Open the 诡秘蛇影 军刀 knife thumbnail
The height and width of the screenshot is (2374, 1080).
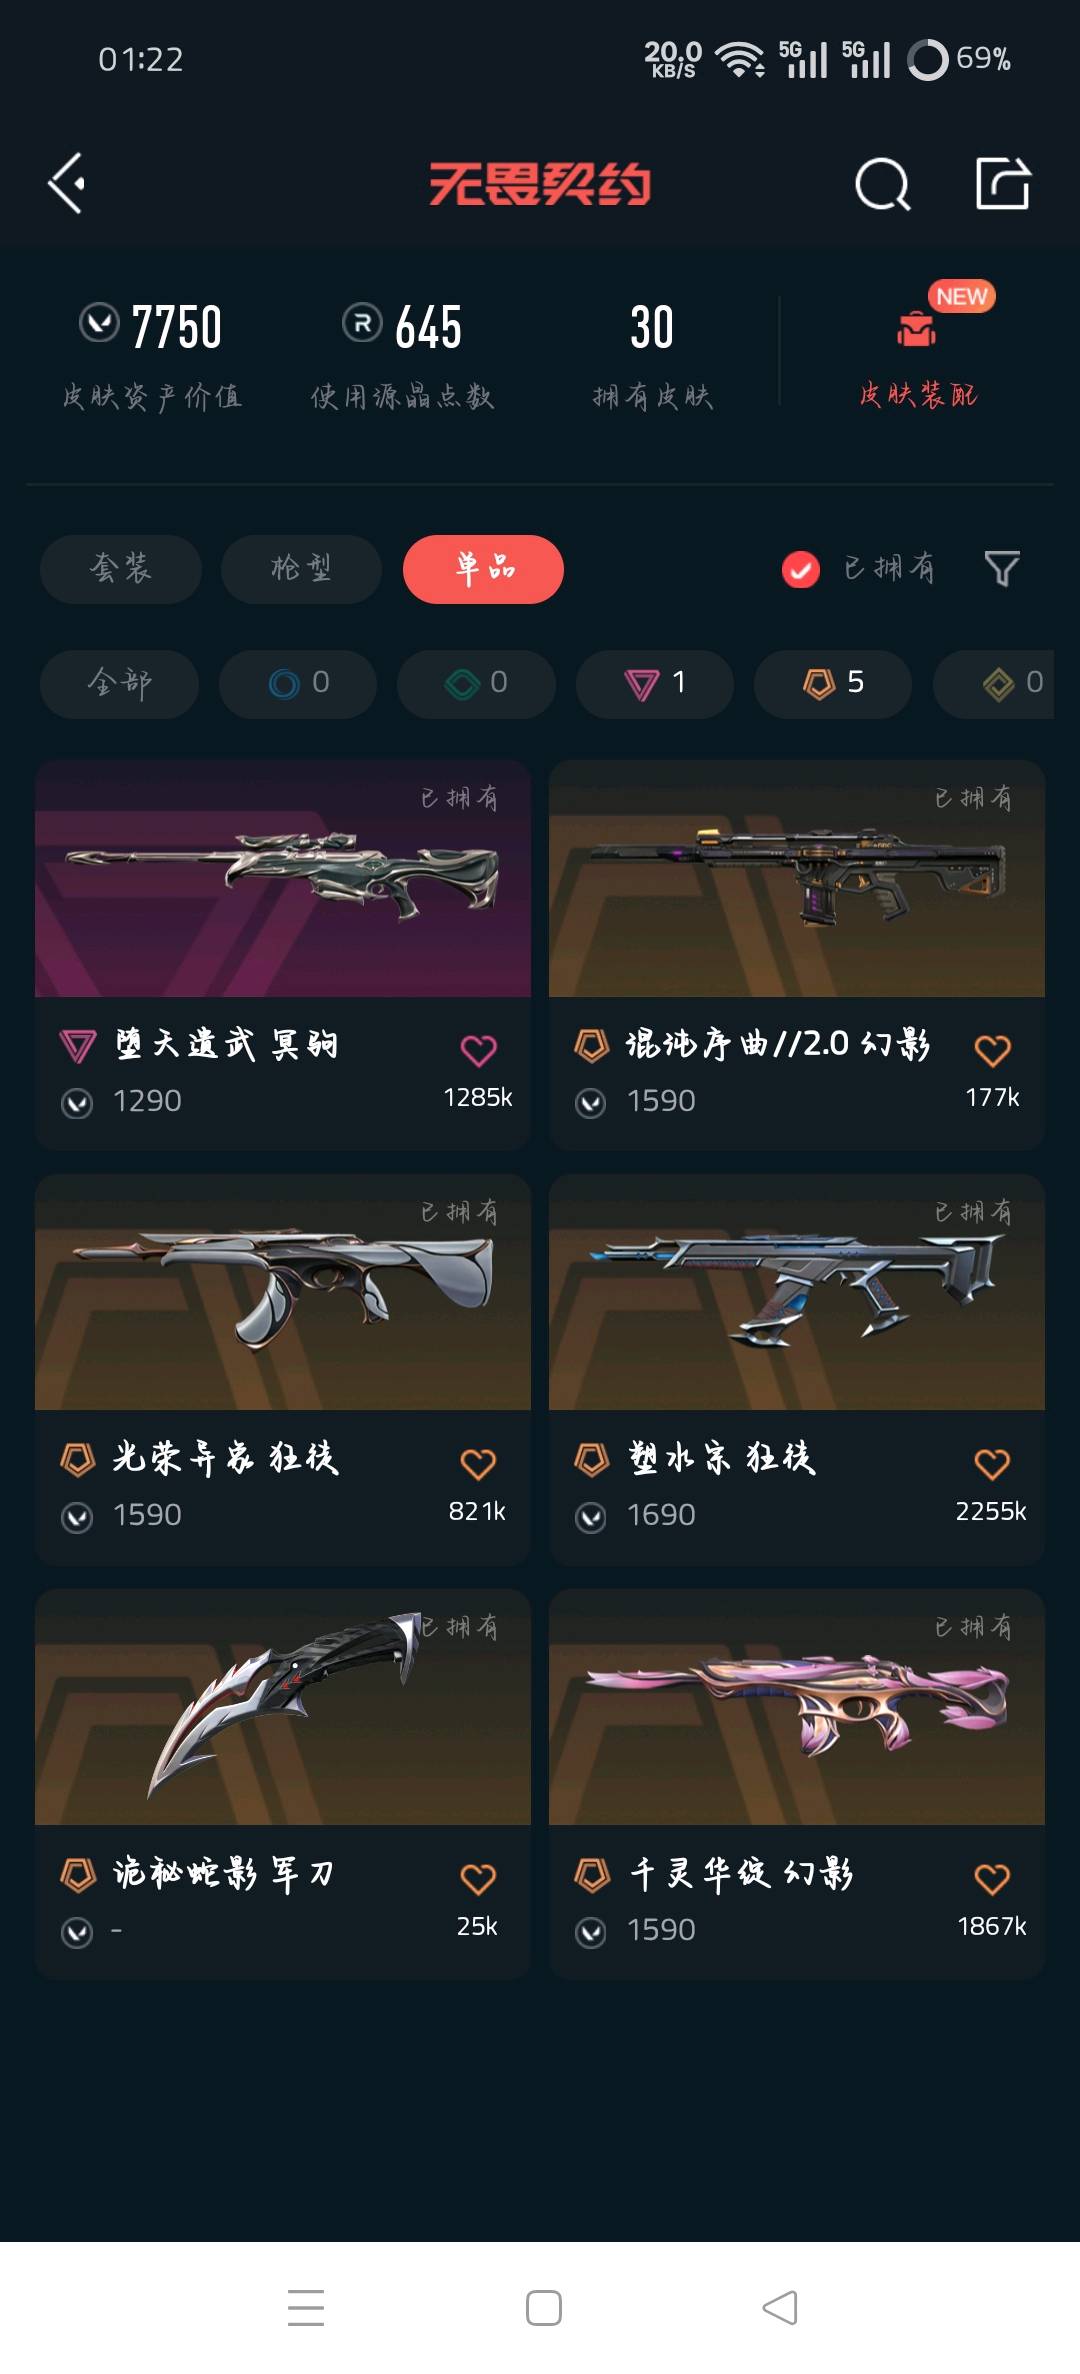[283, 1707]
